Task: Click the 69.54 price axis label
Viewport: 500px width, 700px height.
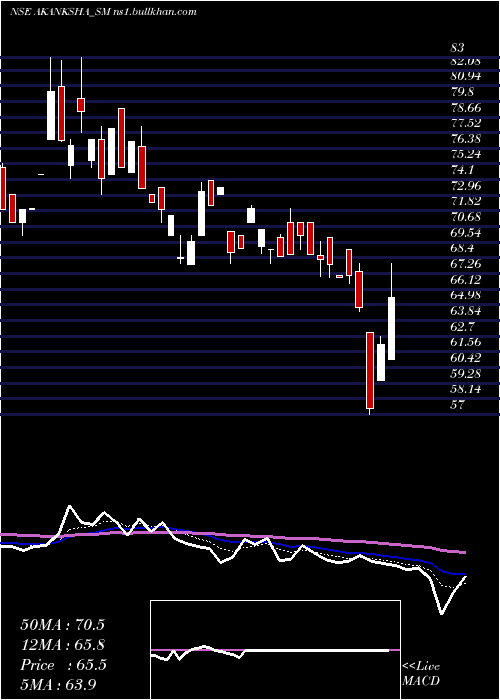Action: [x=466, y=233]
